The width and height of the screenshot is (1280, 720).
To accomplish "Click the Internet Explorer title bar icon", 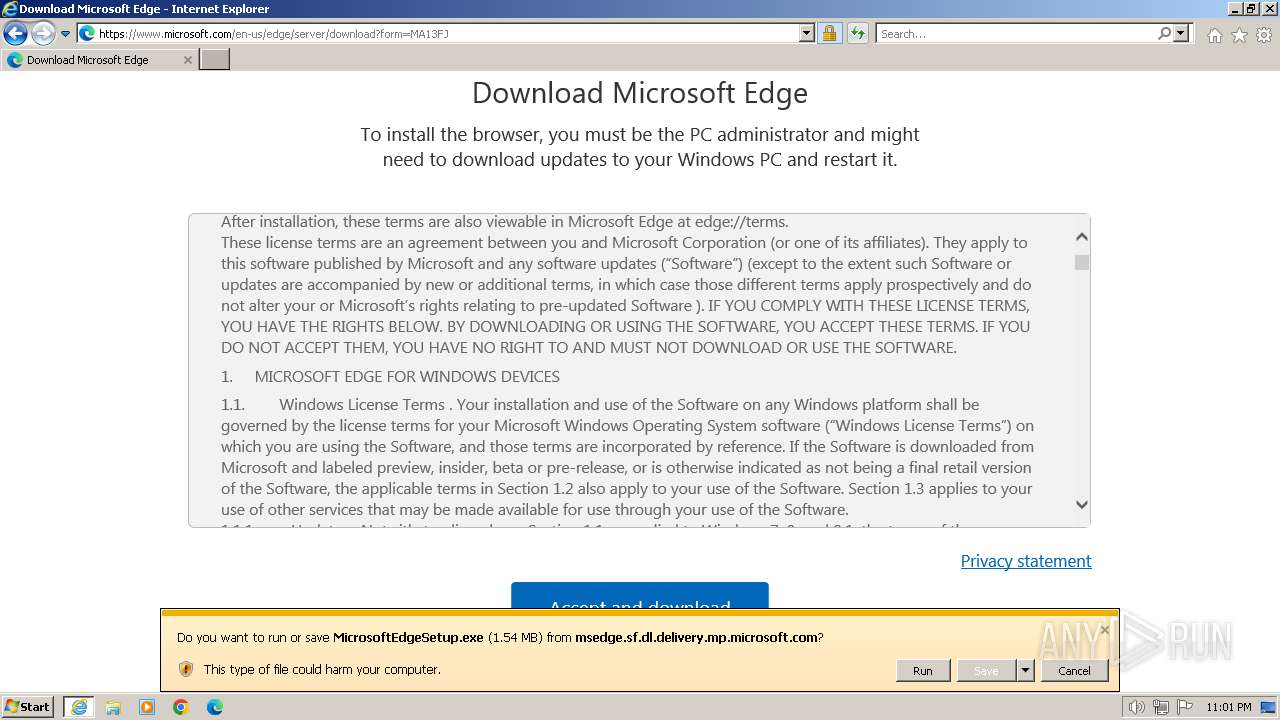I will click(10, 9).
